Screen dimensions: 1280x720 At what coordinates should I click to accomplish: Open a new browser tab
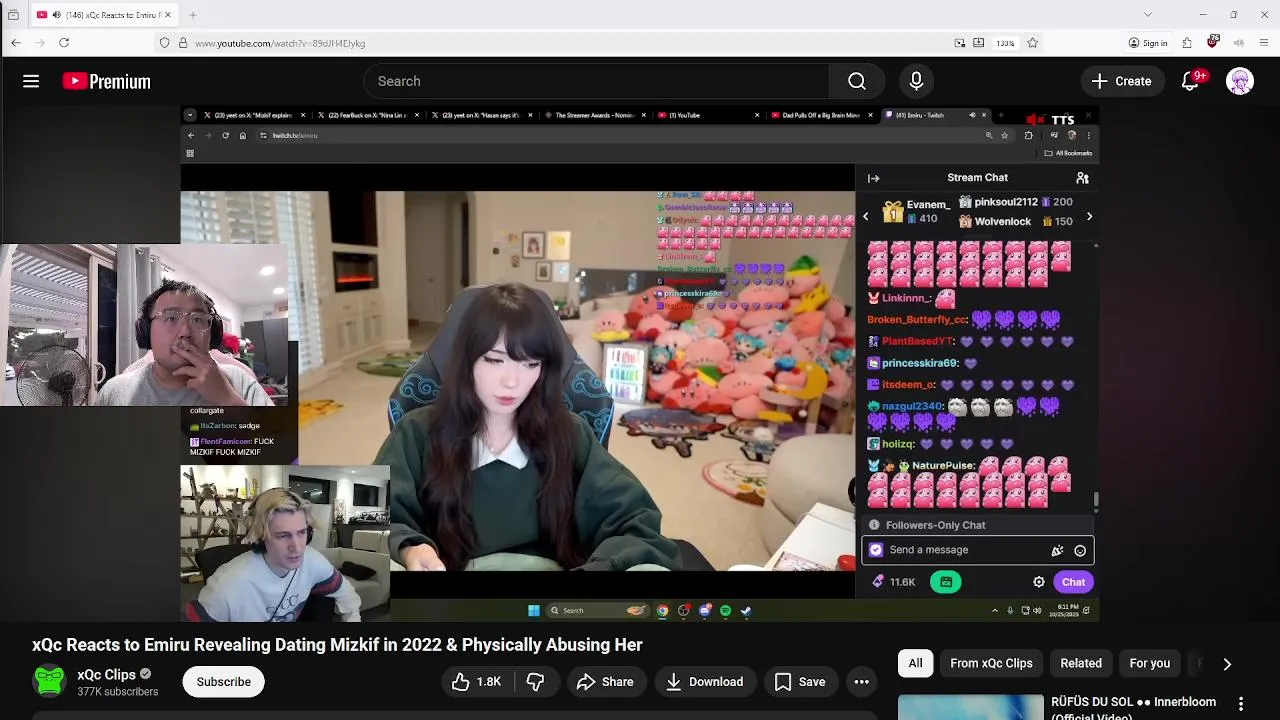pyautogui.click(x=193, y=15)
